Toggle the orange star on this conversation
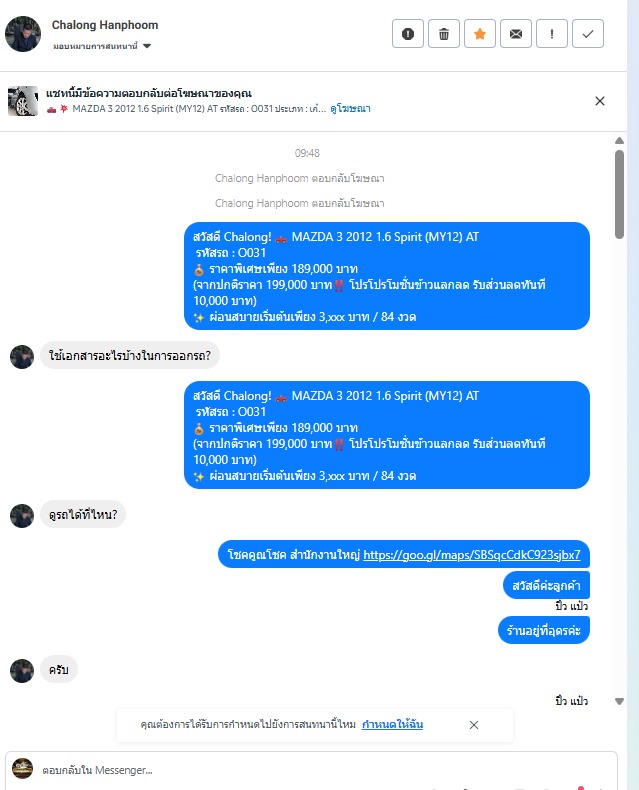The width and height of the screenshot is (639, 790). coord(480,34)
